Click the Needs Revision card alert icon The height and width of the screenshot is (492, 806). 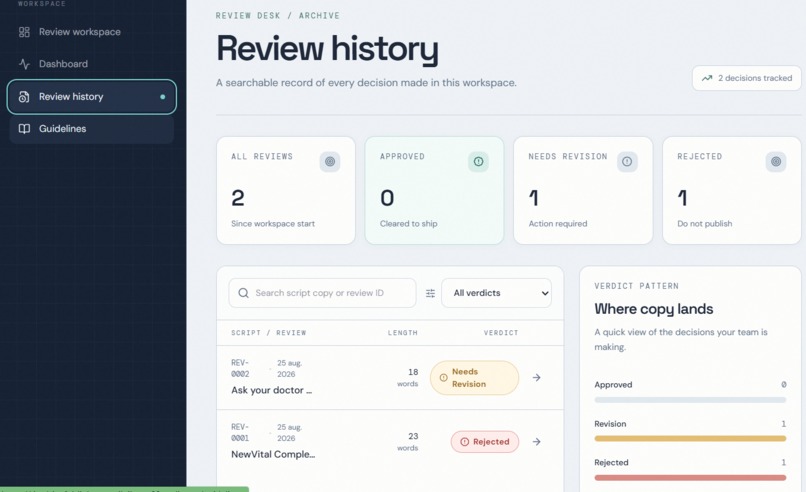coord(627,161)
